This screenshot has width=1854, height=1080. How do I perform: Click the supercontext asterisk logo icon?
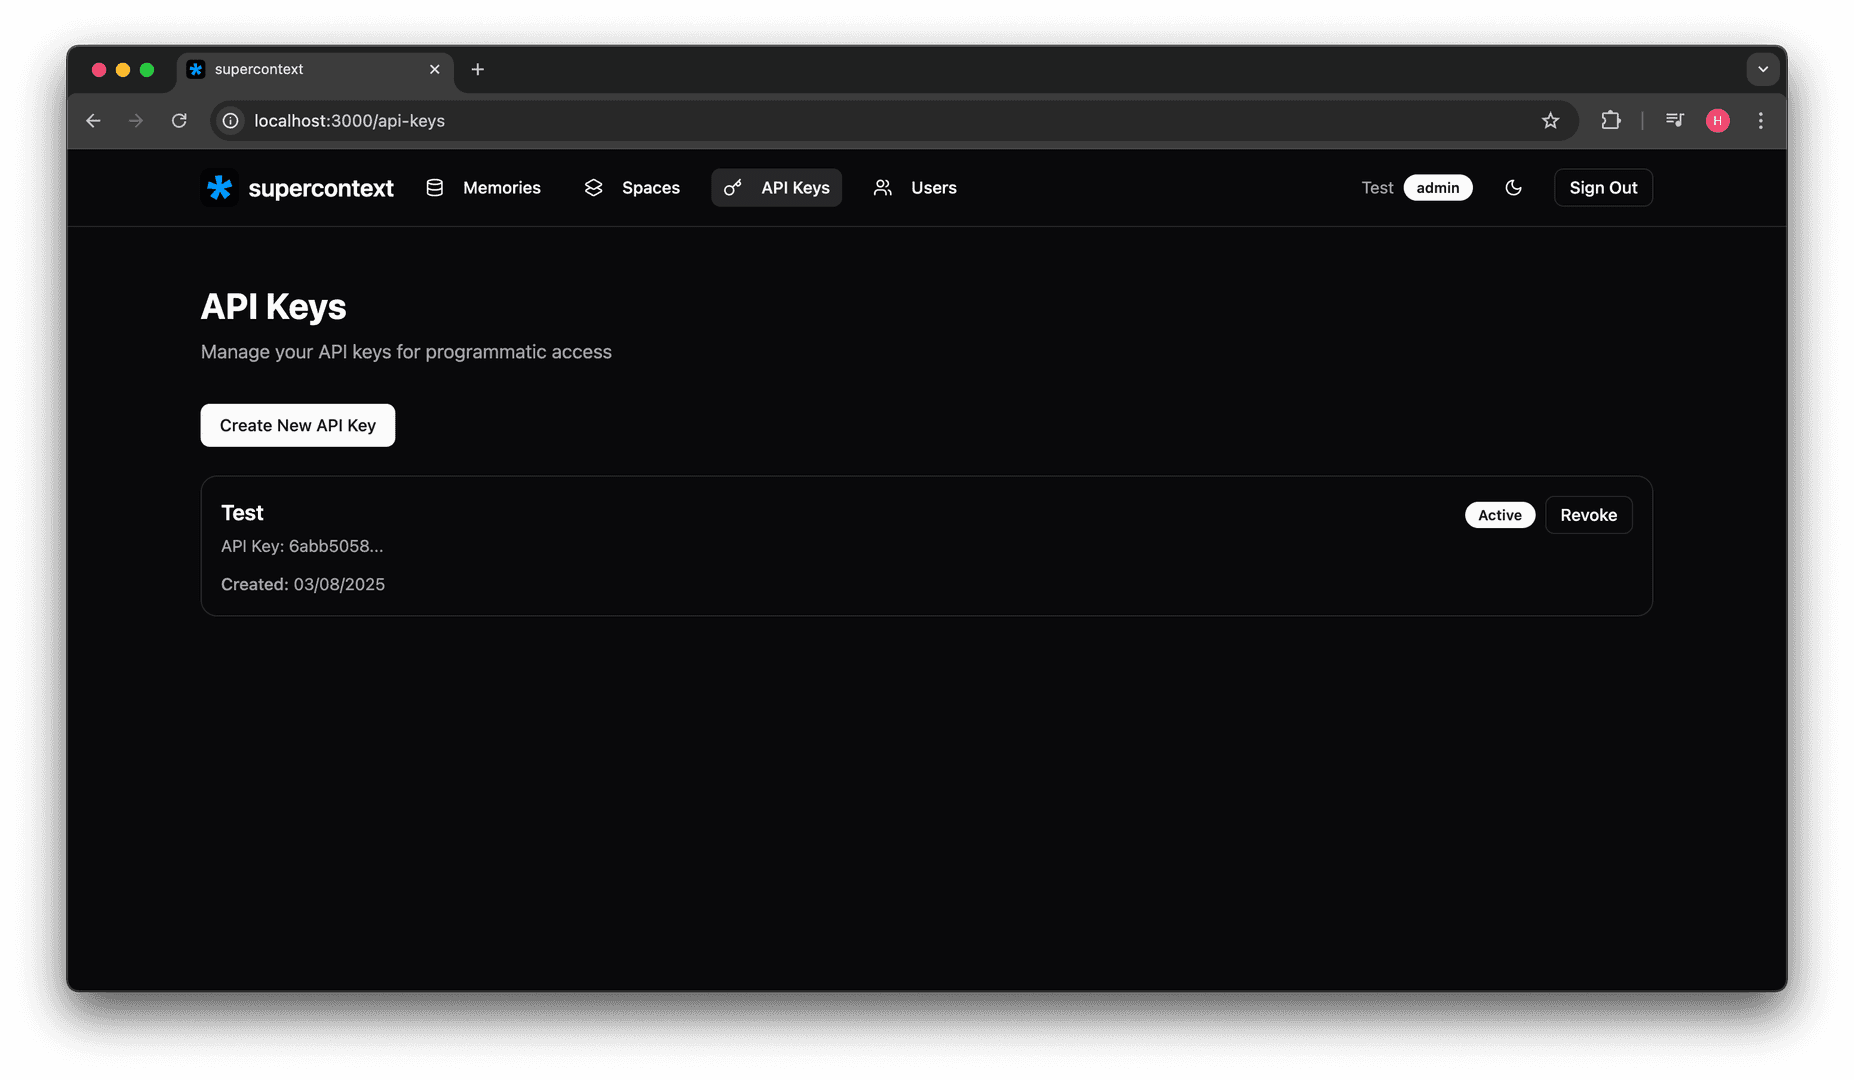[219, 188]
